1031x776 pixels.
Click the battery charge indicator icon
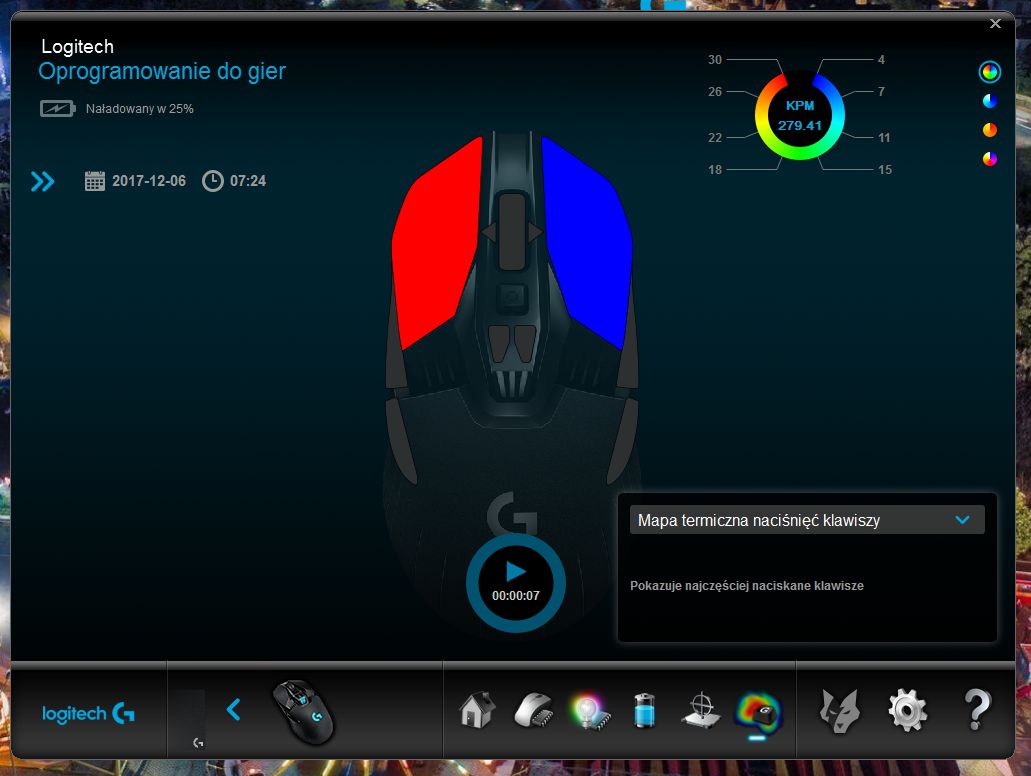tap(58, 109)
